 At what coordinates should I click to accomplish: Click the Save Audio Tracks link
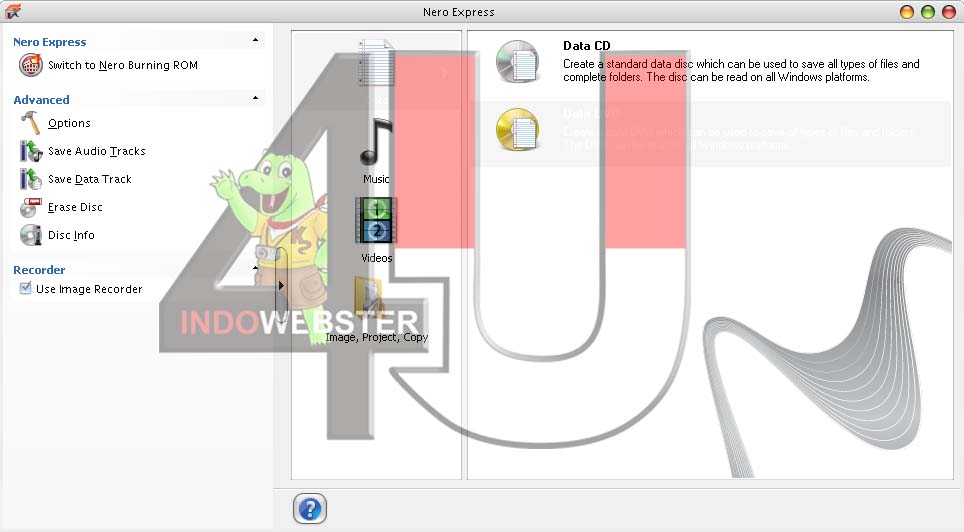(97, 151)
